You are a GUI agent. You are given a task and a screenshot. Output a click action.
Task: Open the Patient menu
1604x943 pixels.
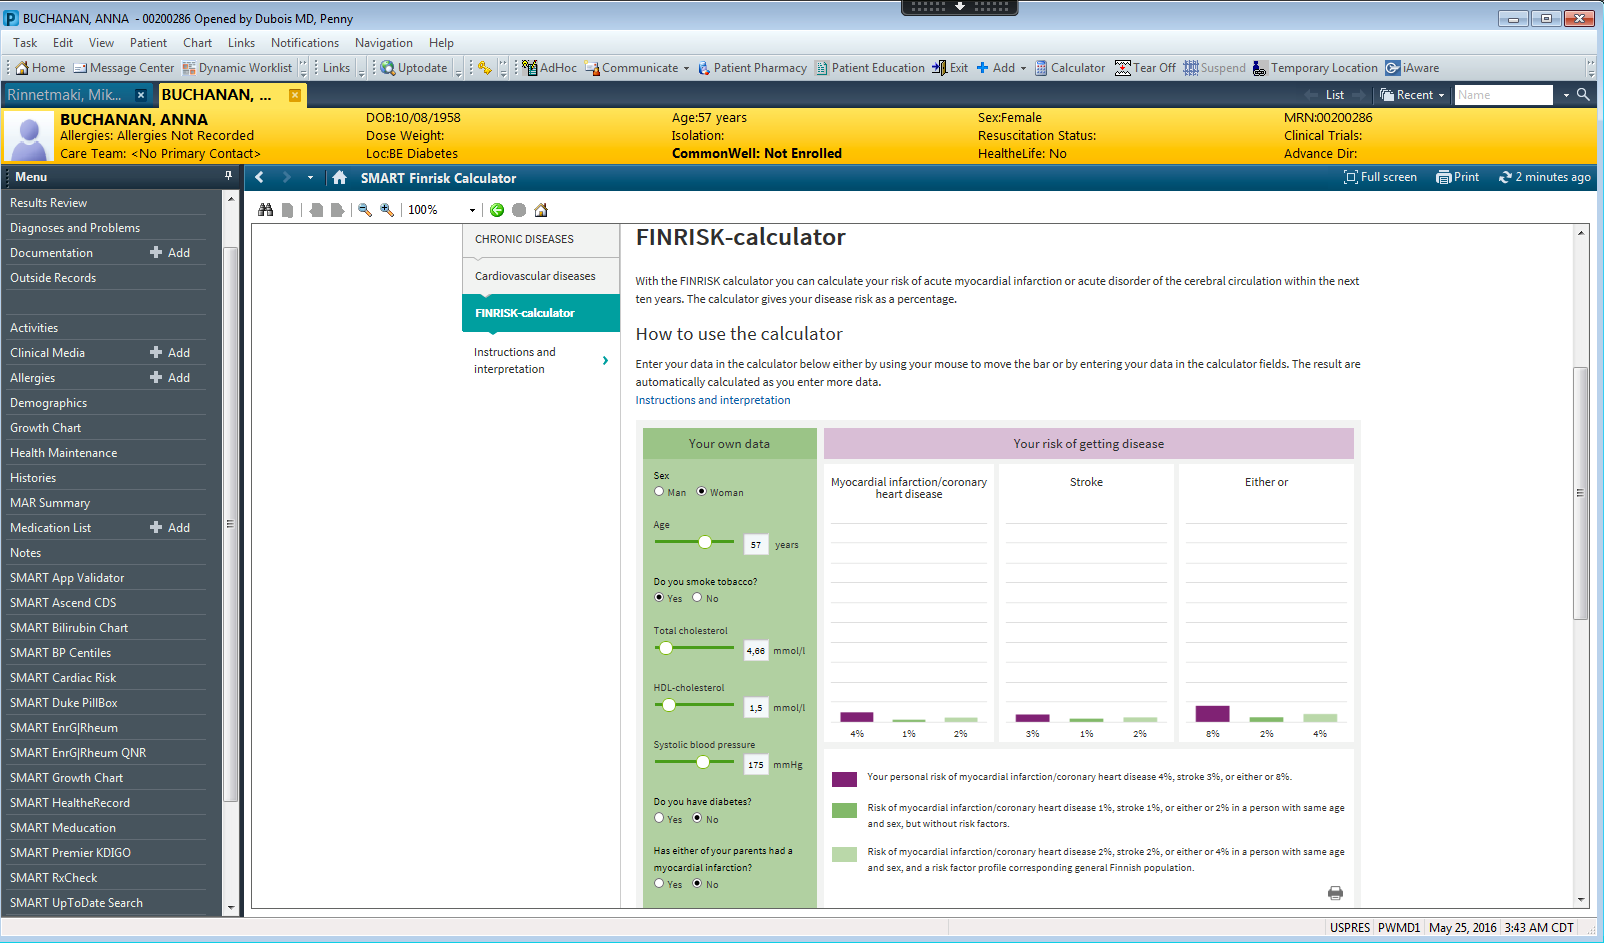point(148,43)
